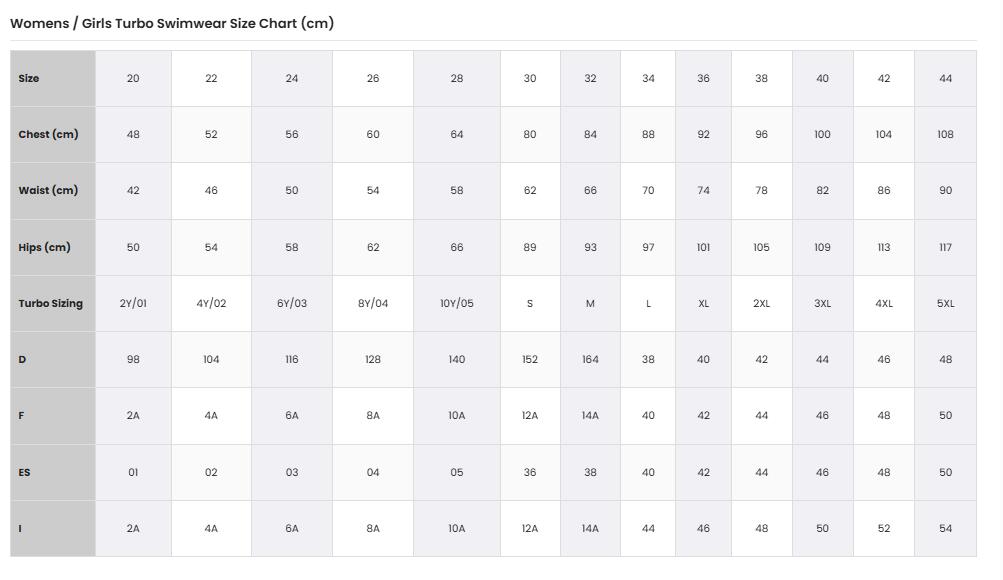This screenshot has height=580, width=1003.
Task: Click the size chart title heading
Action: coord(172,24)
